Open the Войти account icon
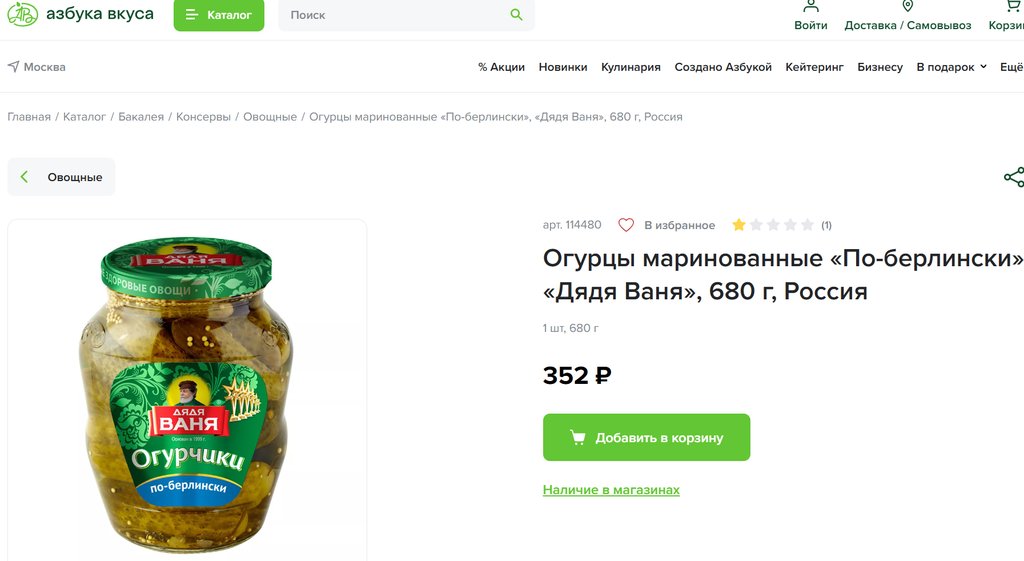1024x561 pixels. point(811,6)
